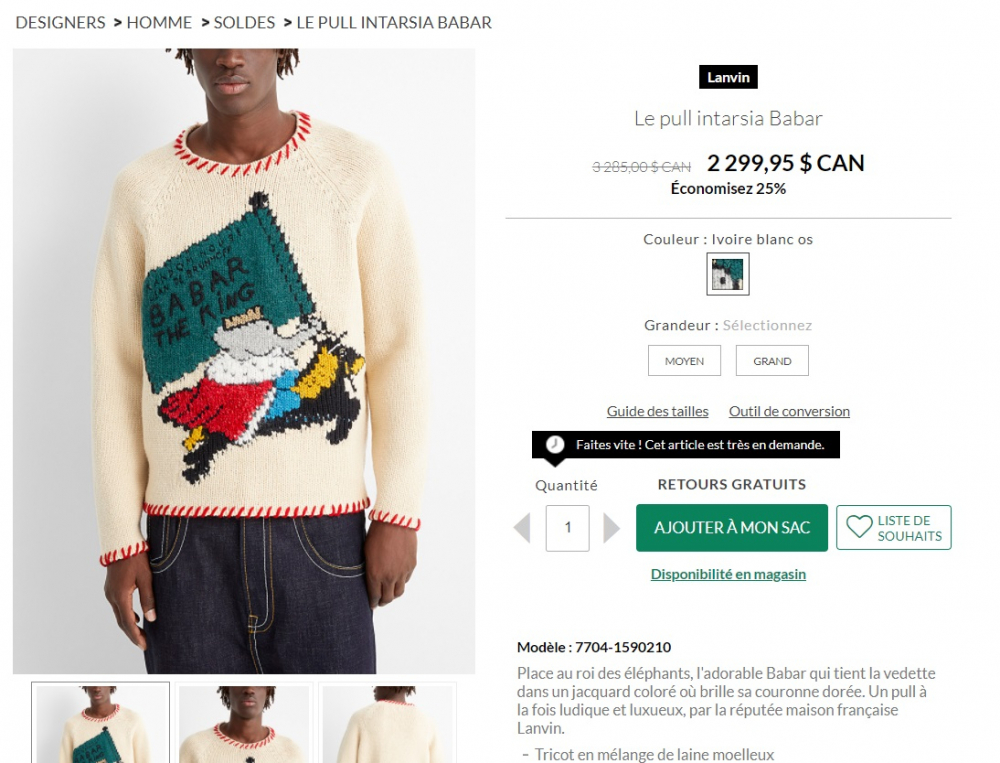Image resolution: width=1000 pixels, height=763 pixels.
Task: Add item with Ajouter à mon sac
Action: tap(732, 528)
